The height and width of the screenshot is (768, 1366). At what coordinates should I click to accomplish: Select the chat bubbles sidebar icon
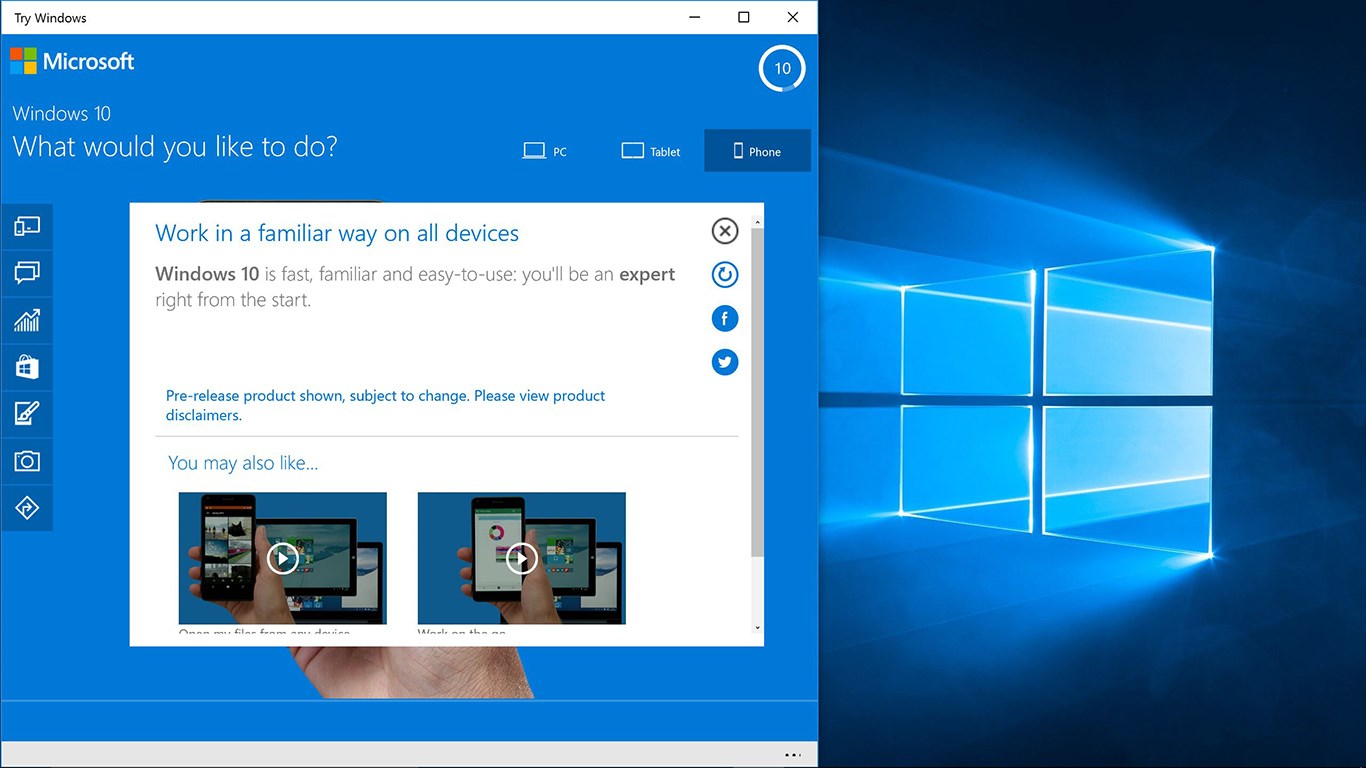pyautogui.click(x=27, y=272)
